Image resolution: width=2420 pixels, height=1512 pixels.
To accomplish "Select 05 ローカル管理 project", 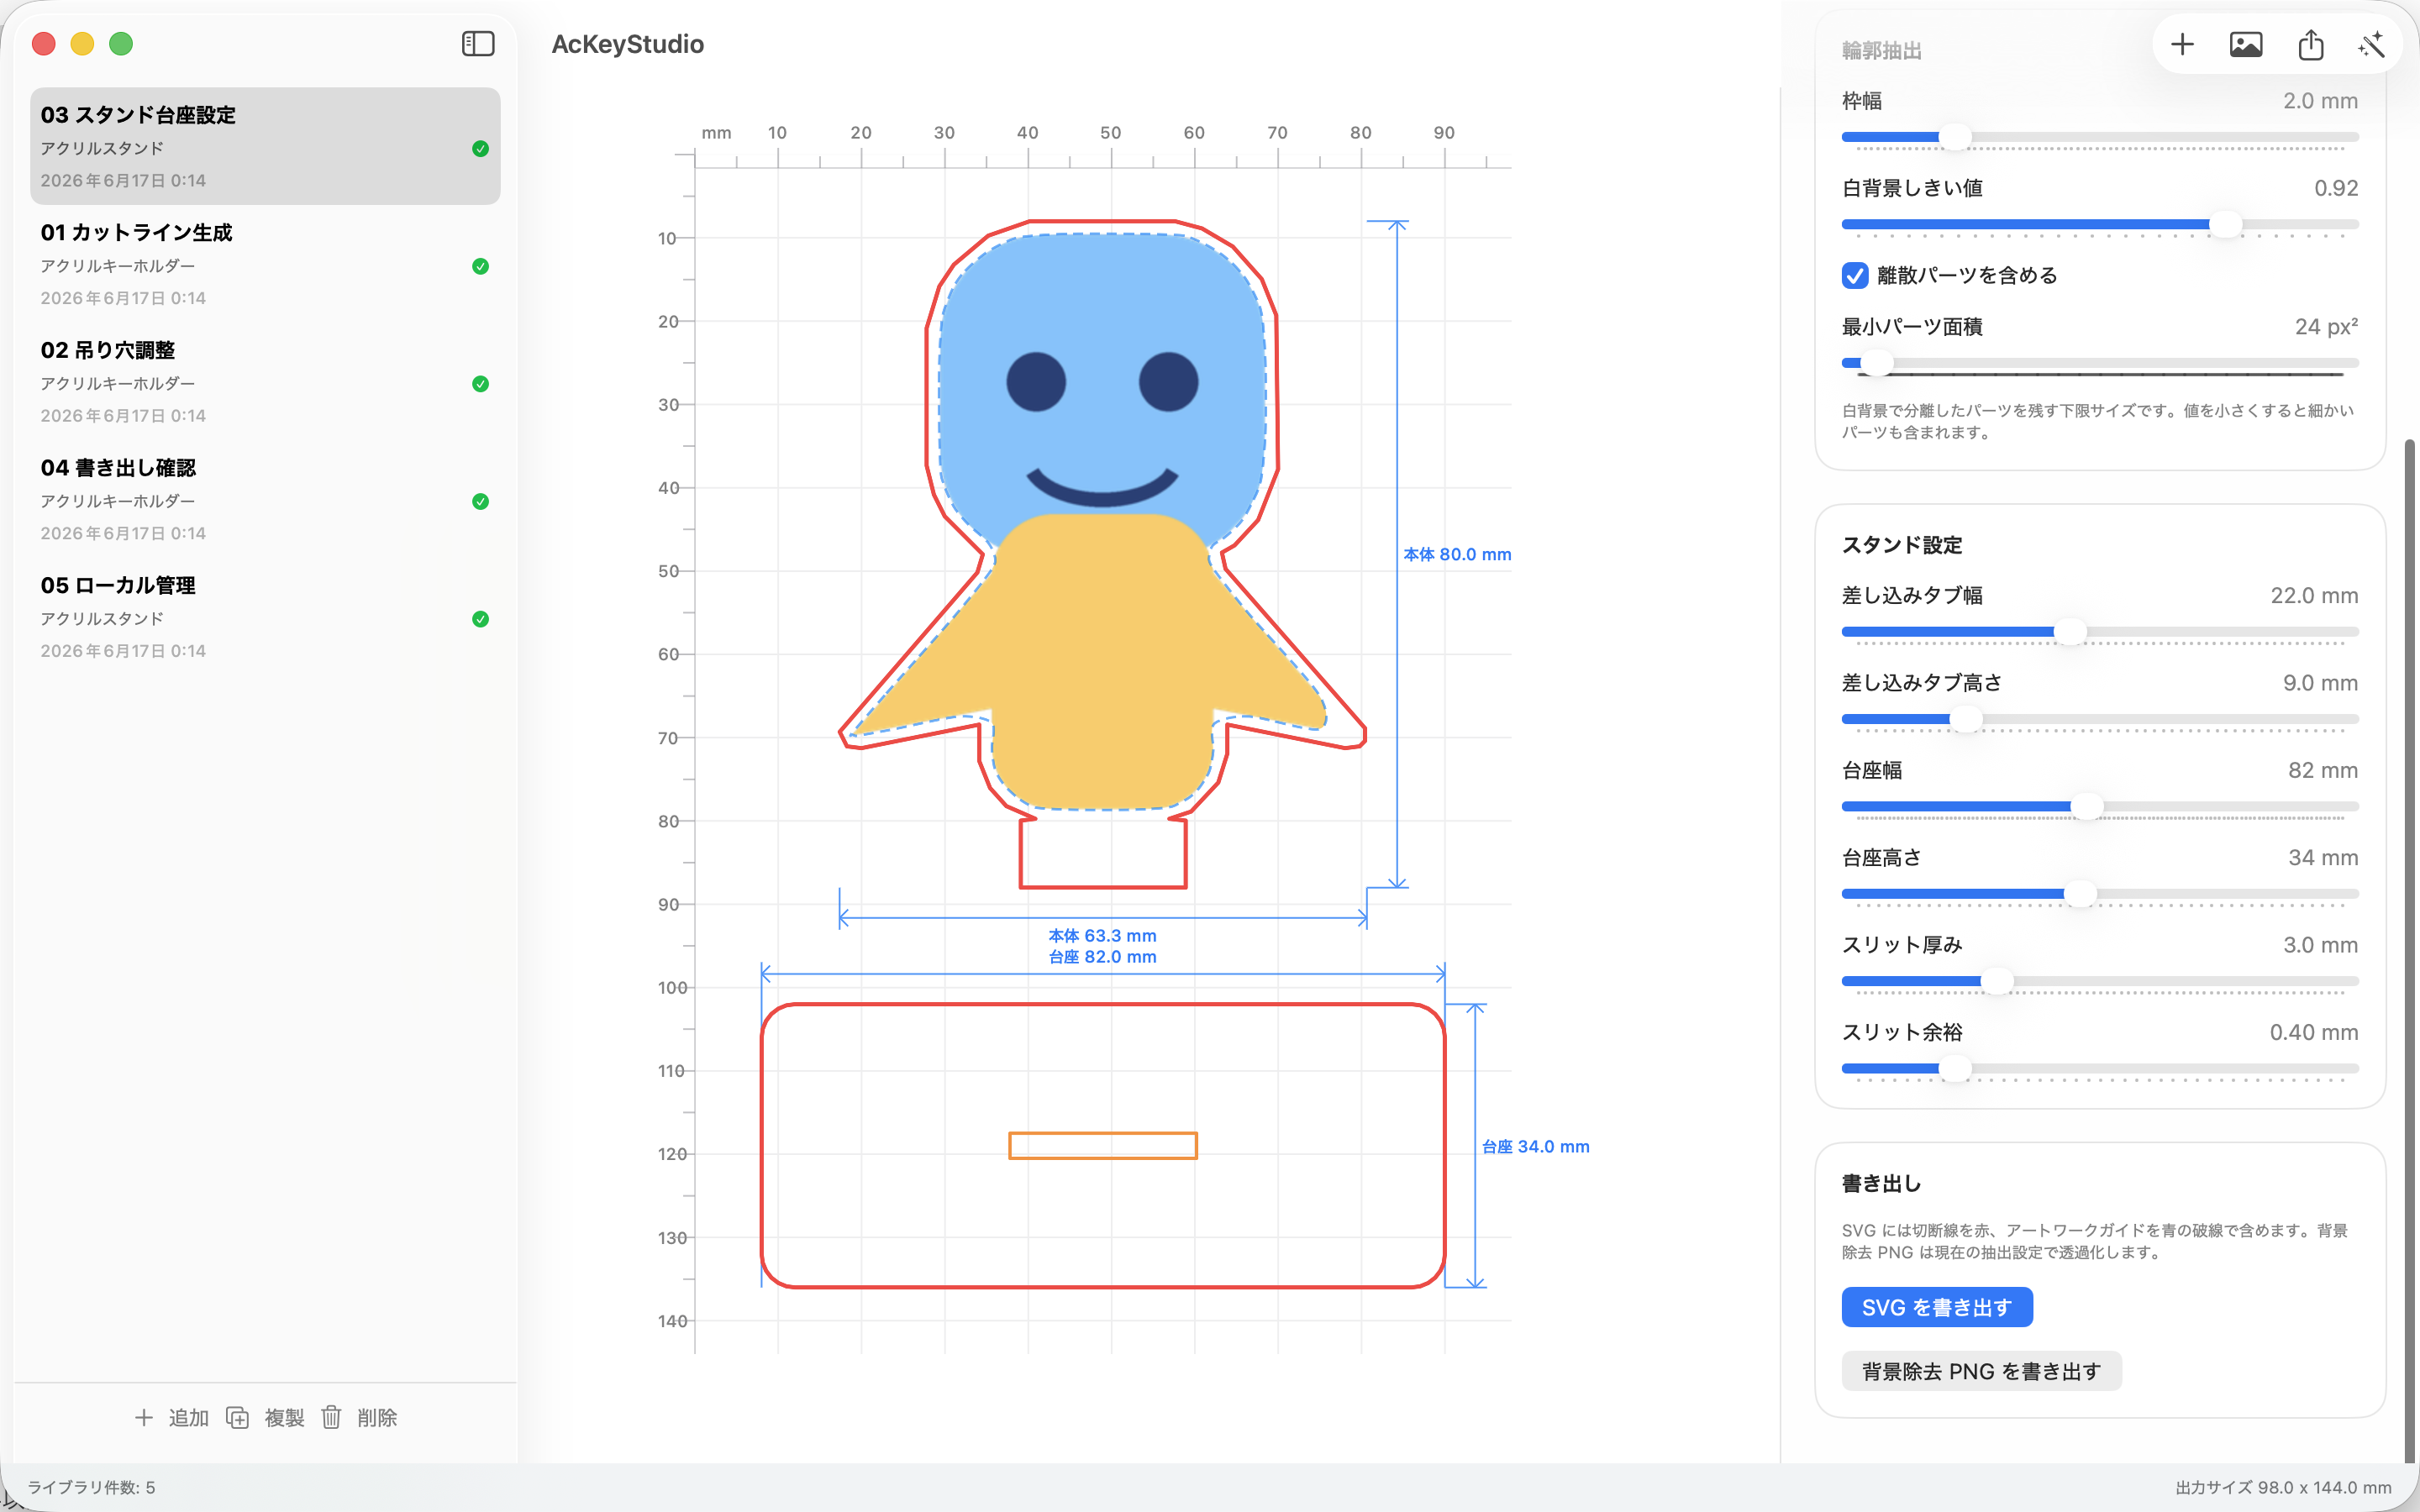I will point(265,617).
